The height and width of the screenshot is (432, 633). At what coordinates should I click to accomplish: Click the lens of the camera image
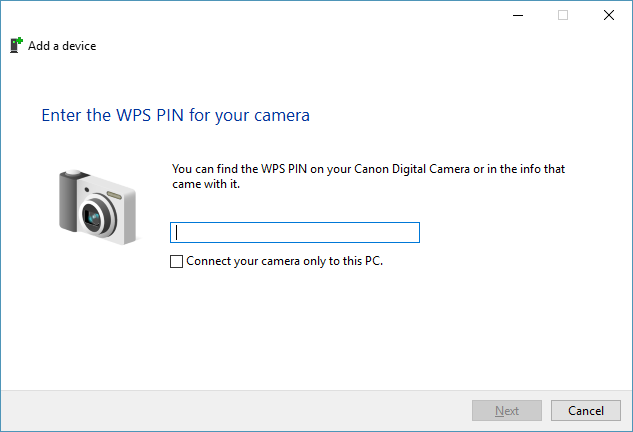[x=95, y=214]
